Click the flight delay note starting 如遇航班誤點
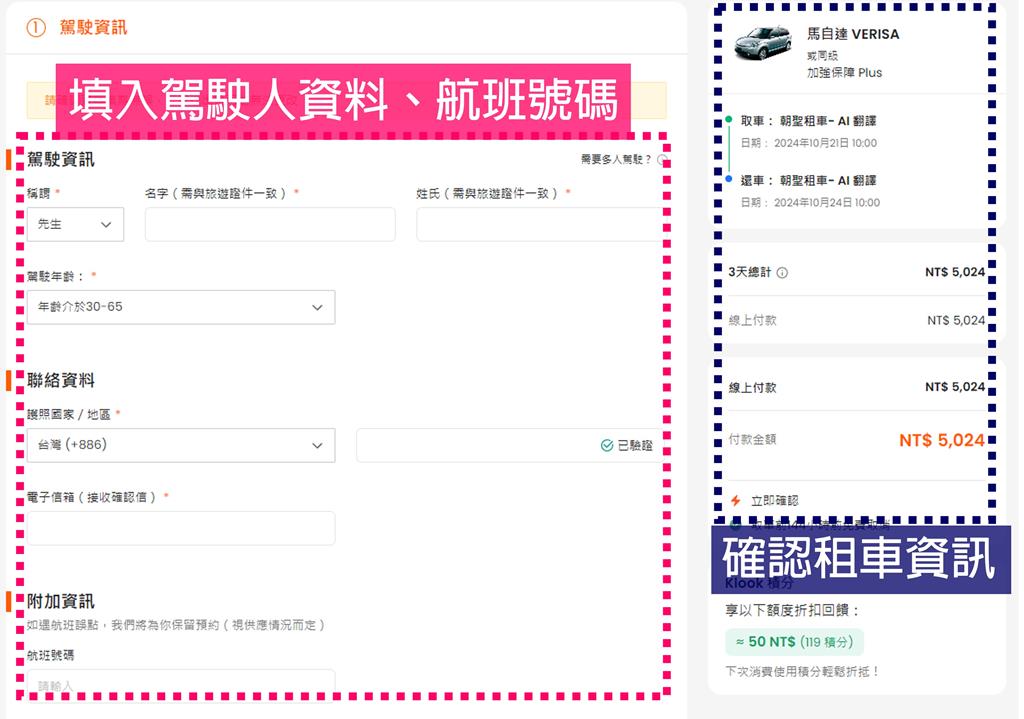Screen dimensions: 1024x719 tap(176, 625)
